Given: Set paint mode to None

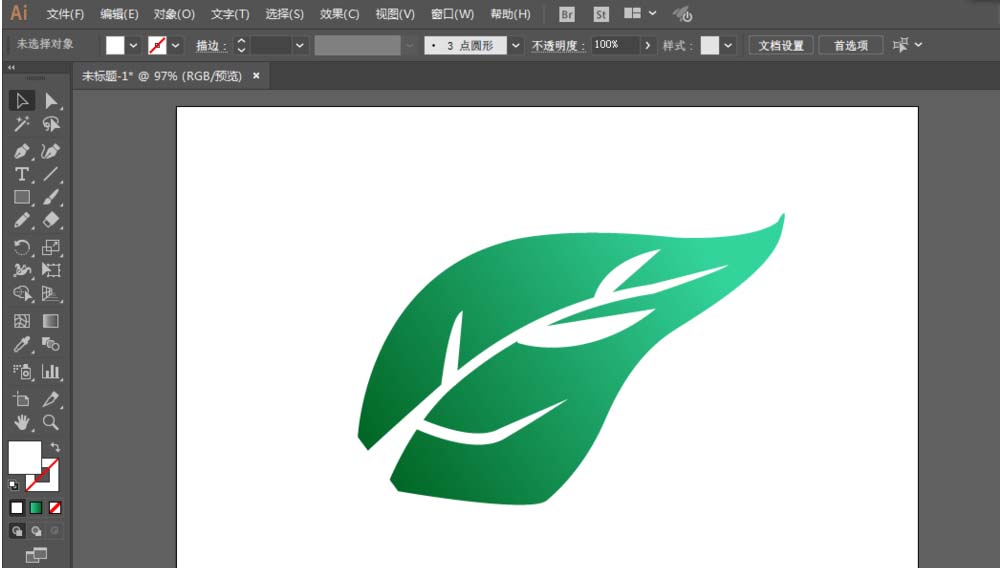Looking at the screenshot, I should point(55,508).
